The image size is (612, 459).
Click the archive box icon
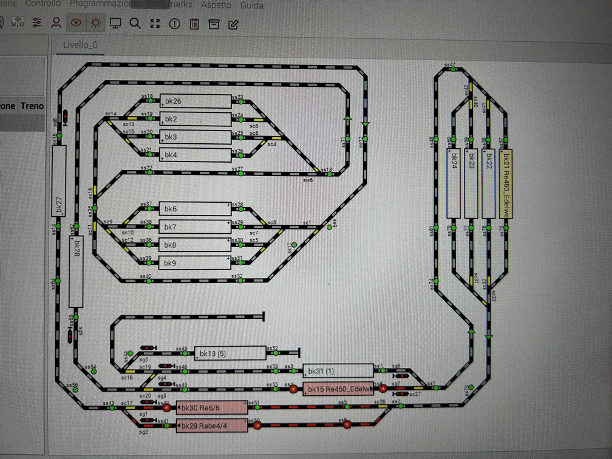tap(213, 22)
